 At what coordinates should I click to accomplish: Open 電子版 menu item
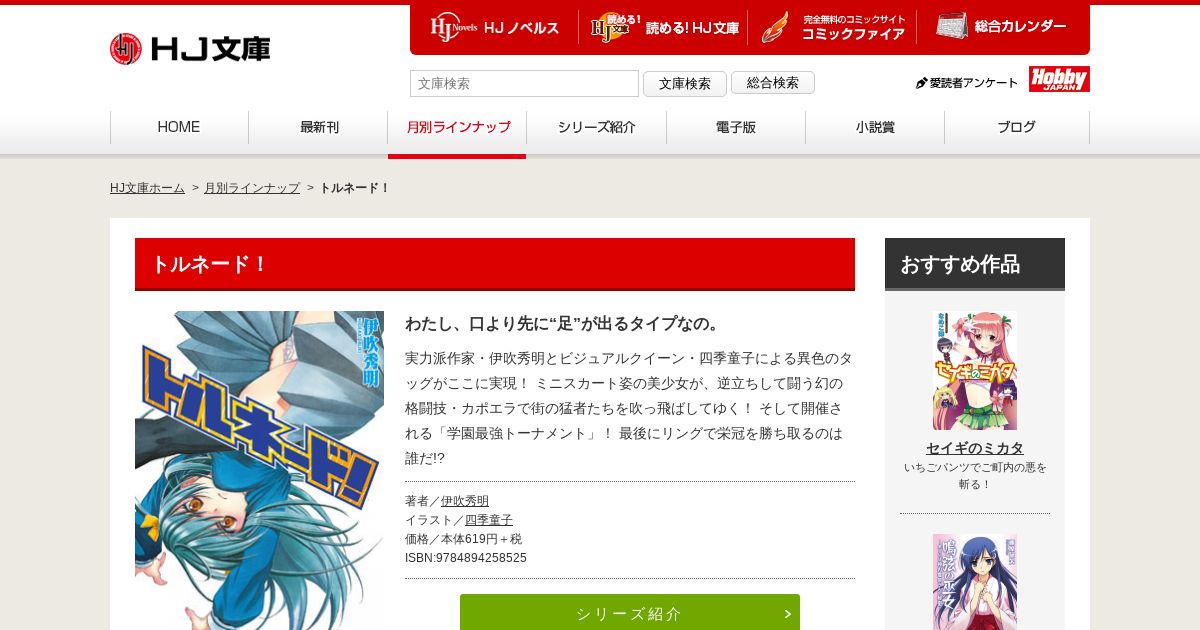coord(736,127)
